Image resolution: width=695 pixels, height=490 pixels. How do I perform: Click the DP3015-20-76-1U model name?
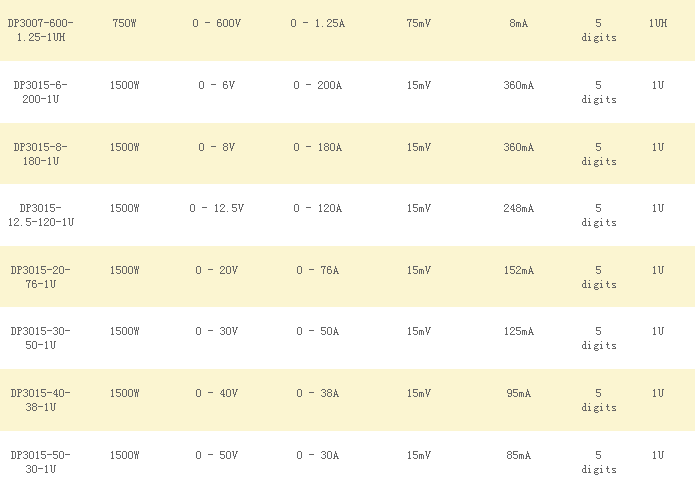pyautogui.click(x=41, y=277)
